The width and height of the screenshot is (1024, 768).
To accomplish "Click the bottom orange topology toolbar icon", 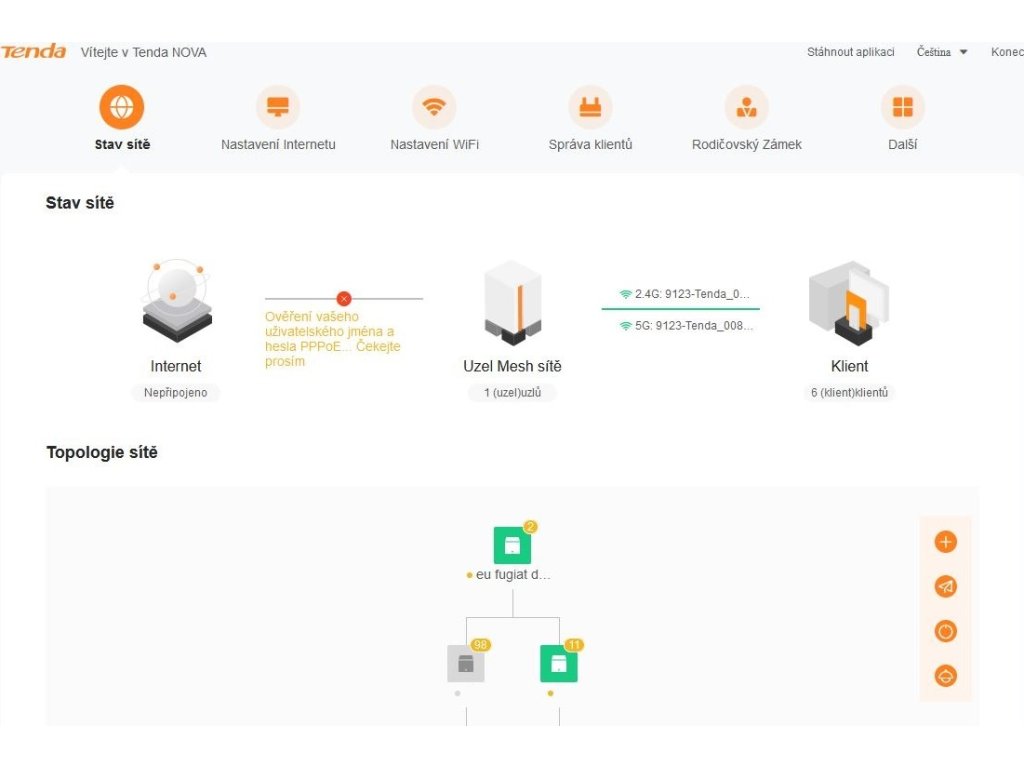I will (946, 676).
